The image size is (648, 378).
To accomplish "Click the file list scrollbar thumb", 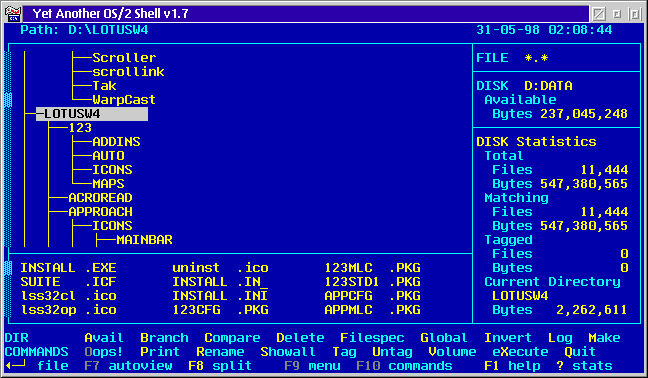I will (x=8, y=268).
